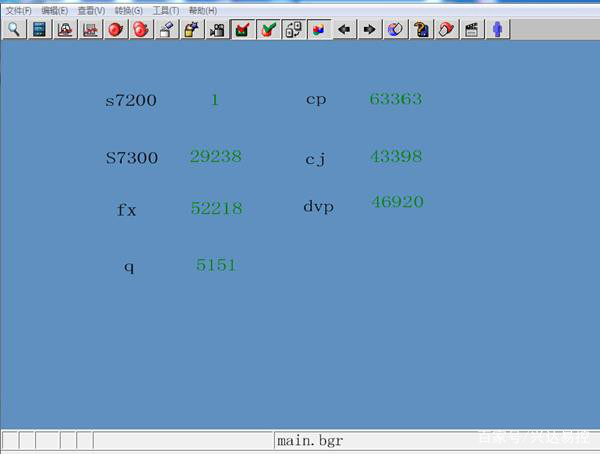Open the question mark help icon
This screenshot has width=600, height=454.
[421, 29]
